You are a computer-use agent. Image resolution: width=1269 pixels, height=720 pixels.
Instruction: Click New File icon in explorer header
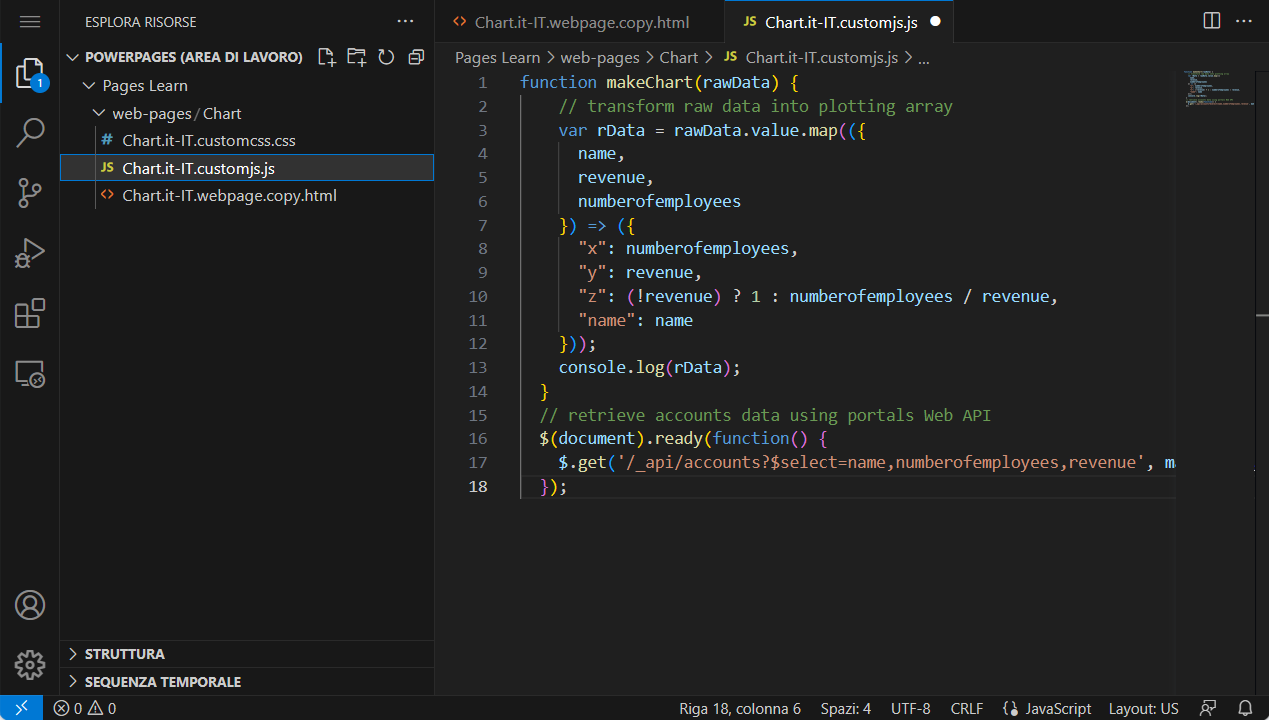(326, 57)
